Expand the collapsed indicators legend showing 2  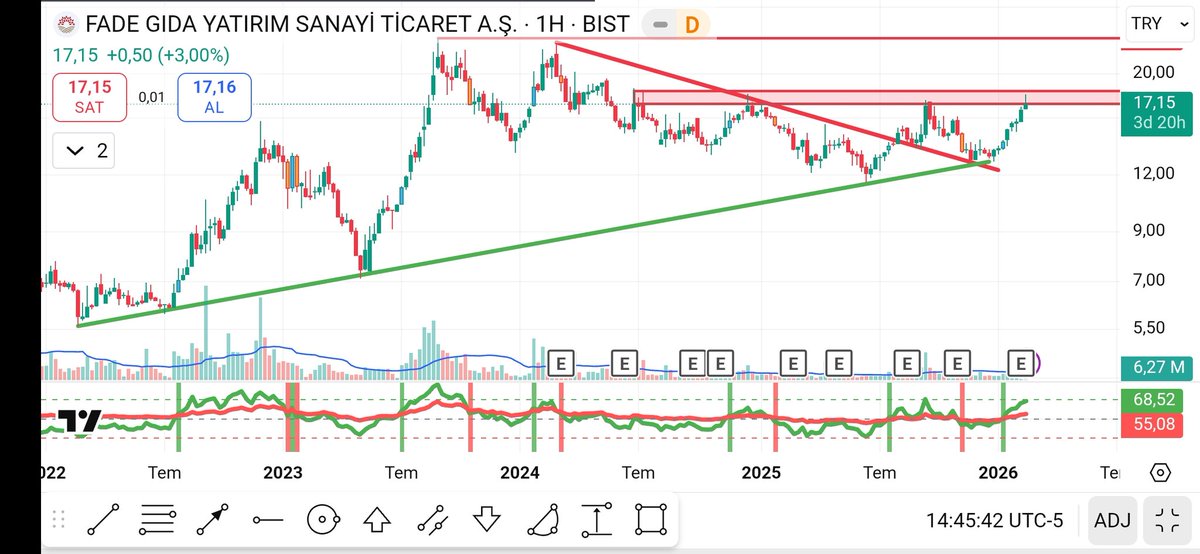point(86,151)
